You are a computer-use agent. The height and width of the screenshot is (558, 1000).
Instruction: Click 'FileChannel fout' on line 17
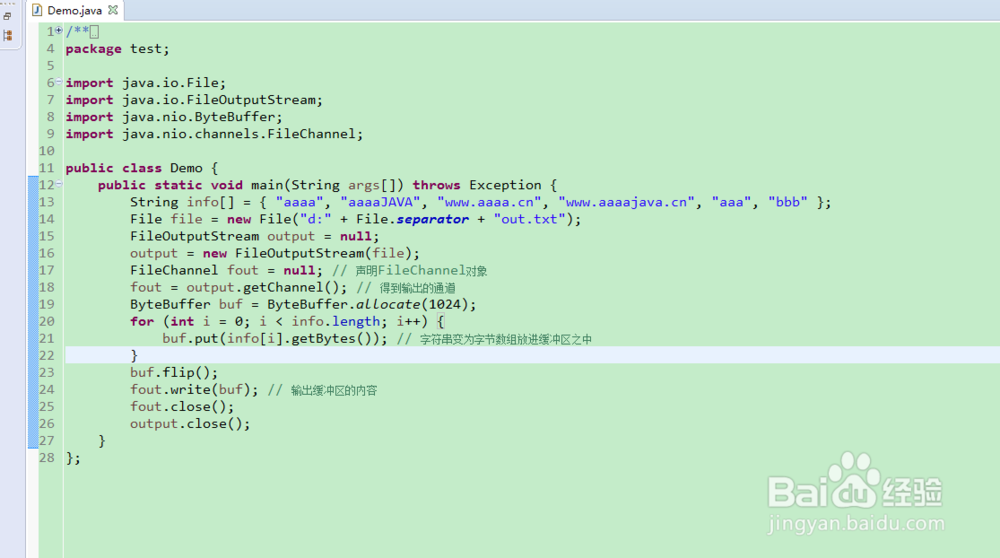tap(194, 270)
